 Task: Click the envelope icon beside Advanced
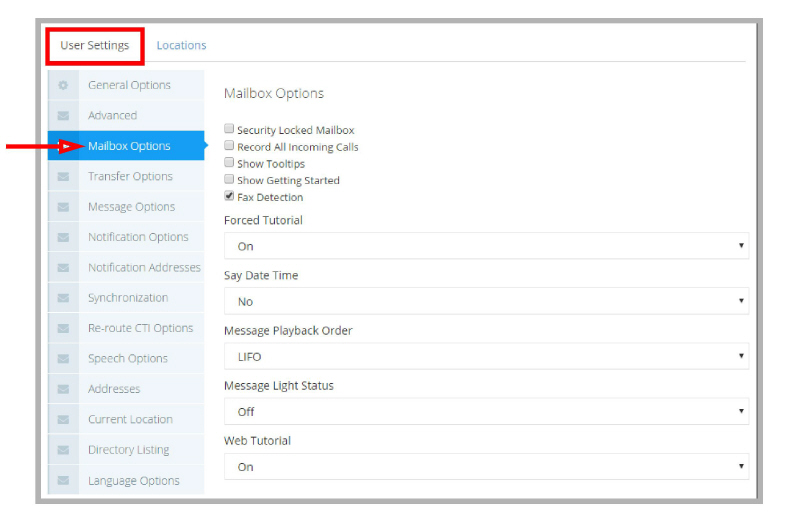pos(63,116)
